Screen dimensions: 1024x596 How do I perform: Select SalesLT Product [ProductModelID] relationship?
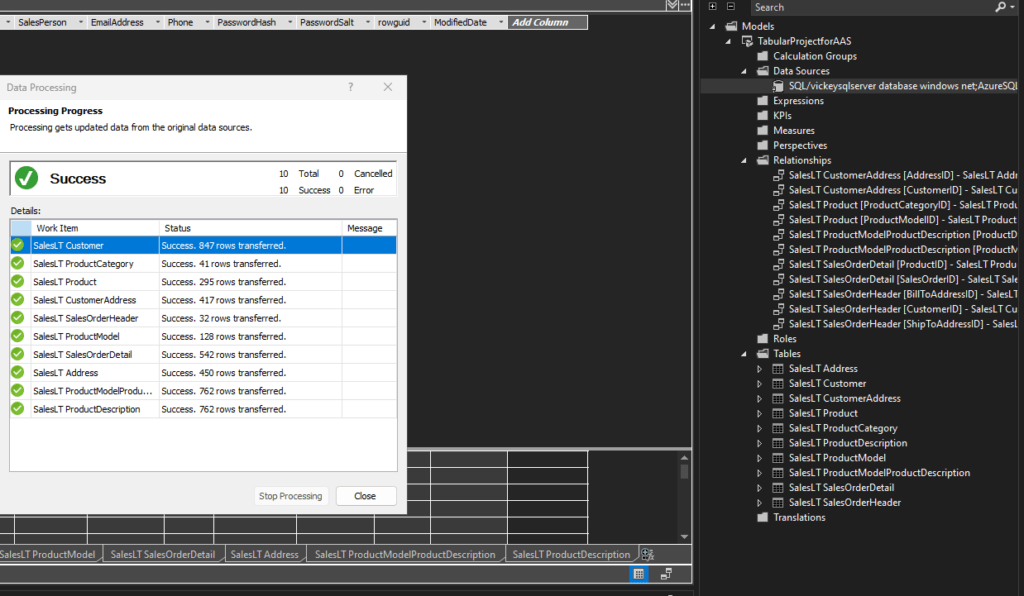click(902, 220)
